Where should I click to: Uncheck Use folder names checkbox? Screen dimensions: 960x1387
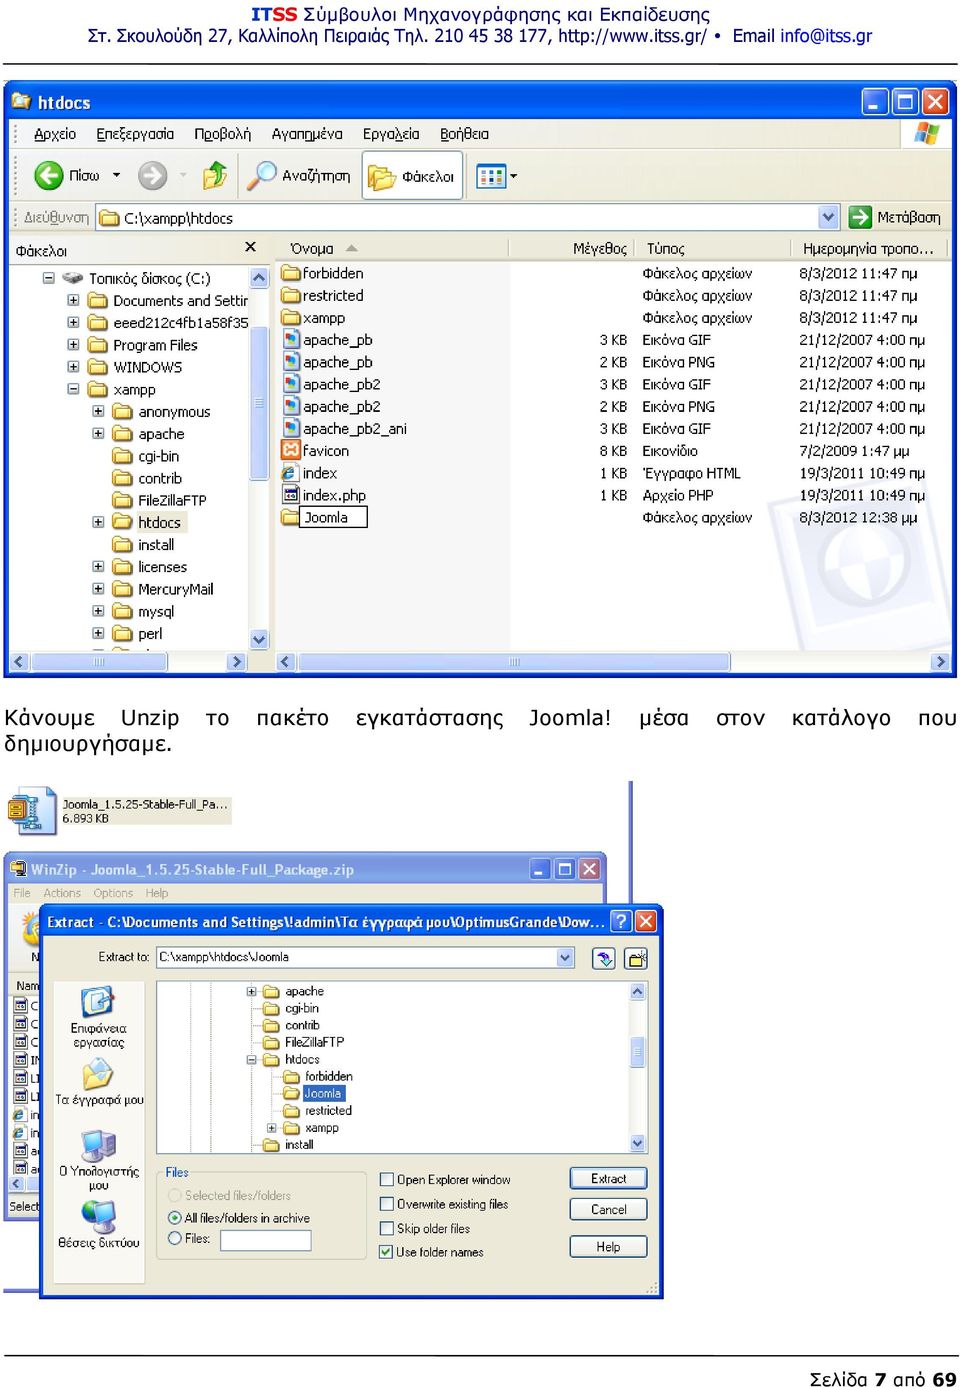click(x=386, y=1252)
